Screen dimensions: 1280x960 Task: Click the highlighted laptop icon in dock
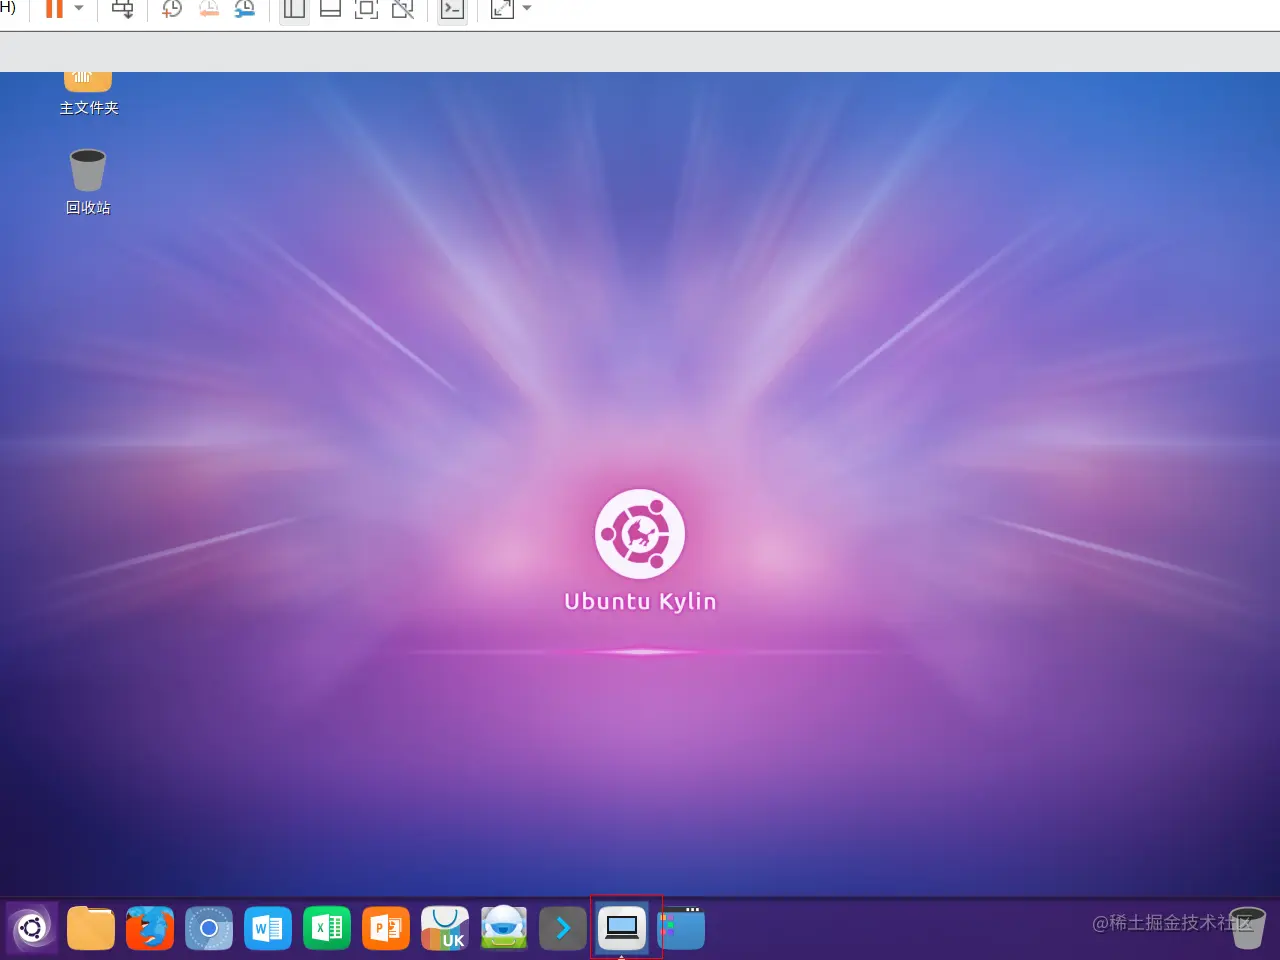pos(622,928)
